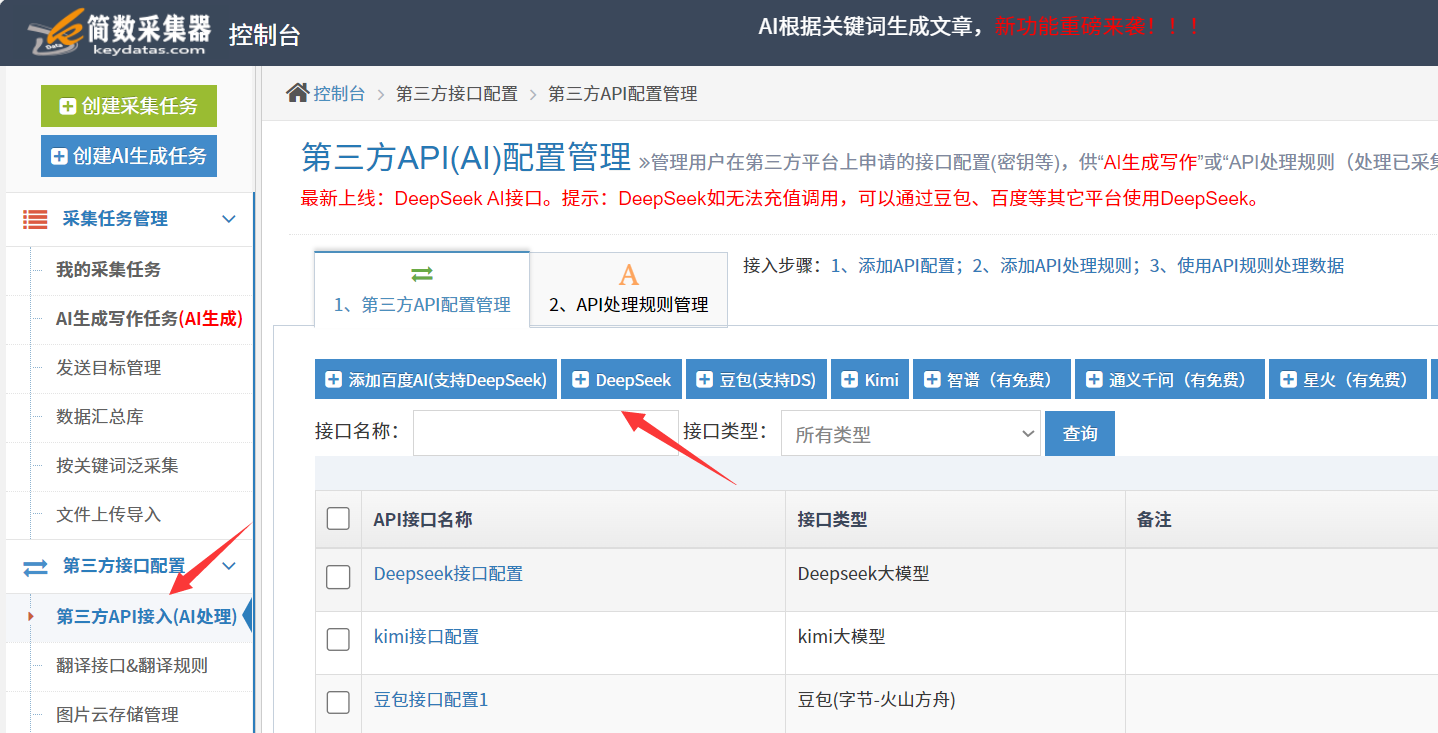Open the kimi接口配置 link
This screenshot has width=1438, height=733.
[x=426, y=637]
